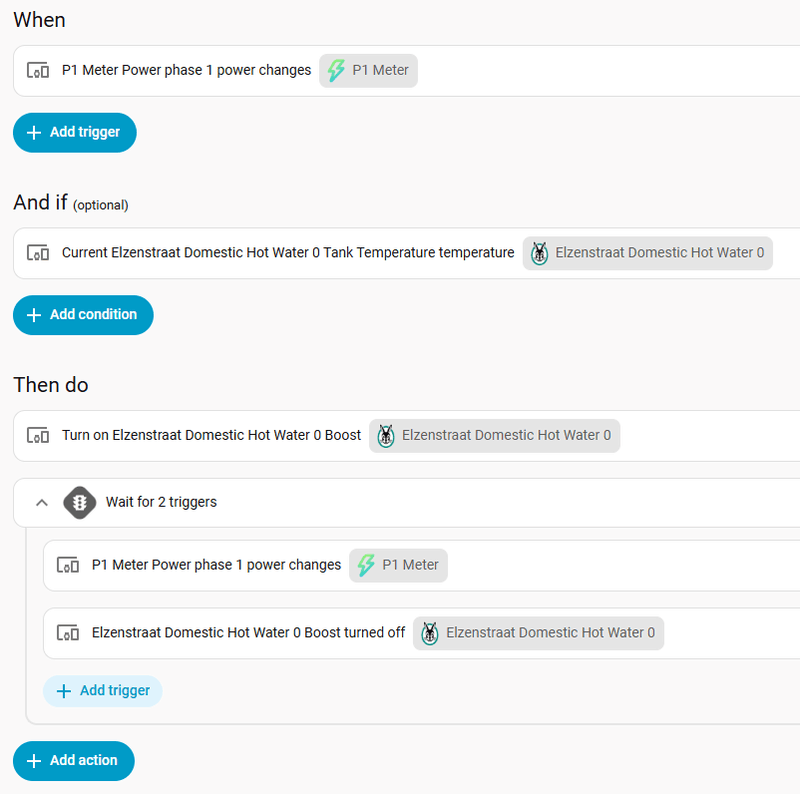Add a new condition under And if
This screenshot has height=794, width=800.
(83, 315)
